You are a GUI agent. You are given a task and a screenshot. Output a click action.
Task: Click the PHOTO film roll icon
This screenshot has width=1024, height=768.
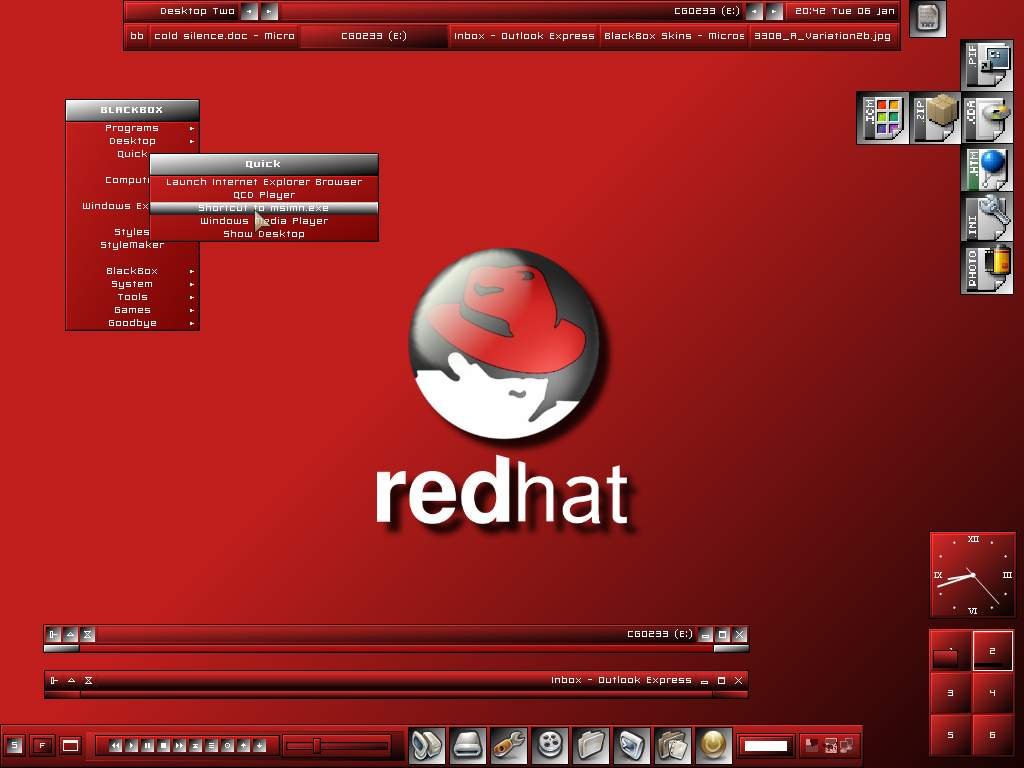pos(987,268)
